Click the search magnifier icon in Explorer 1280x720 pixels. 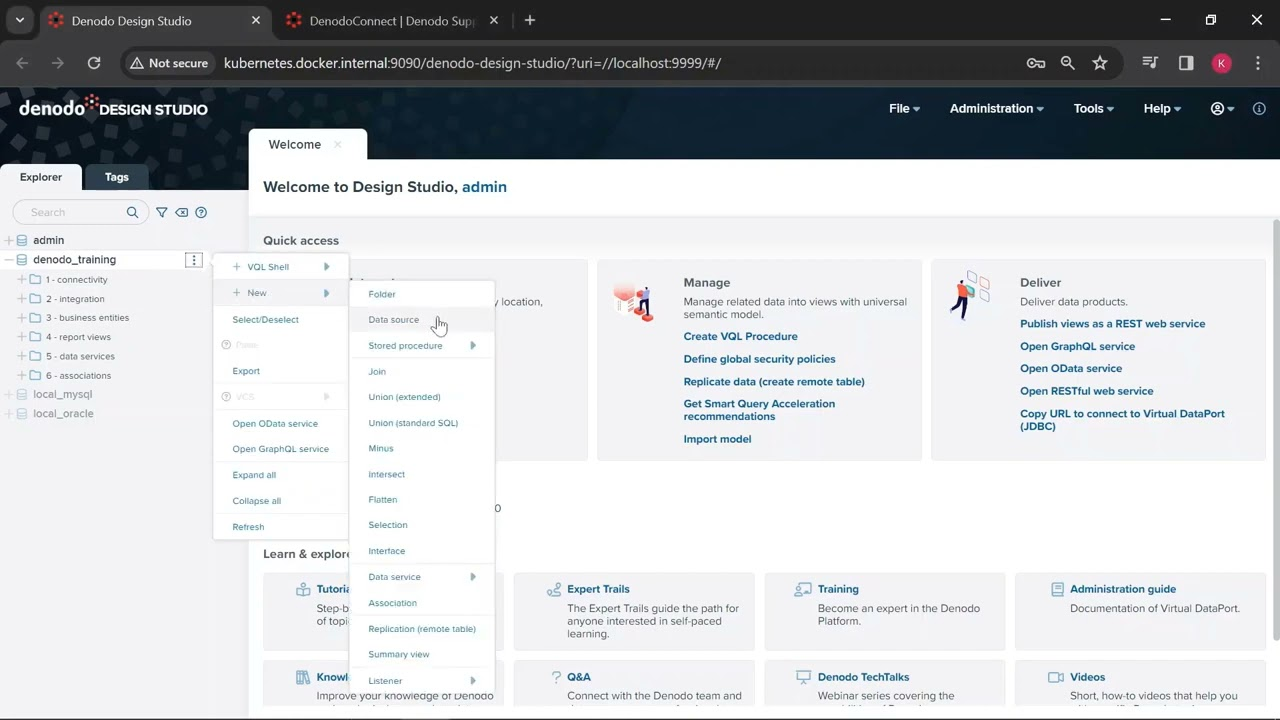(132, 212)
